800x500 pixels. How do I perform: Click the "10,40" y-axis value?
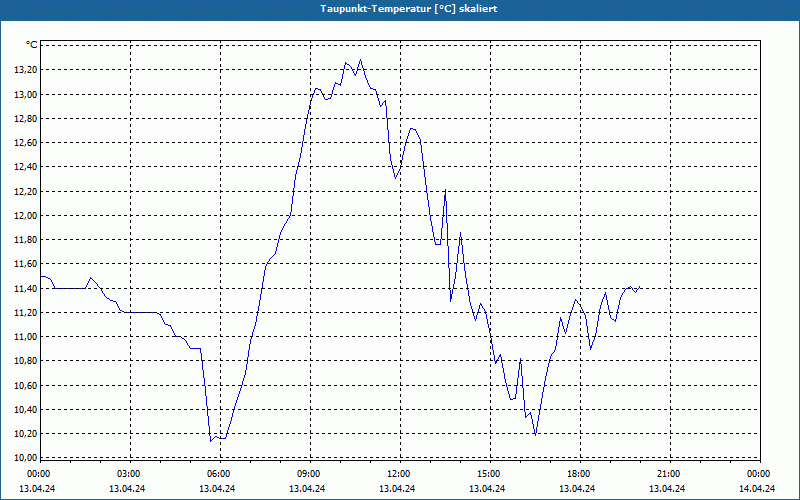click(x=24, y=409)
